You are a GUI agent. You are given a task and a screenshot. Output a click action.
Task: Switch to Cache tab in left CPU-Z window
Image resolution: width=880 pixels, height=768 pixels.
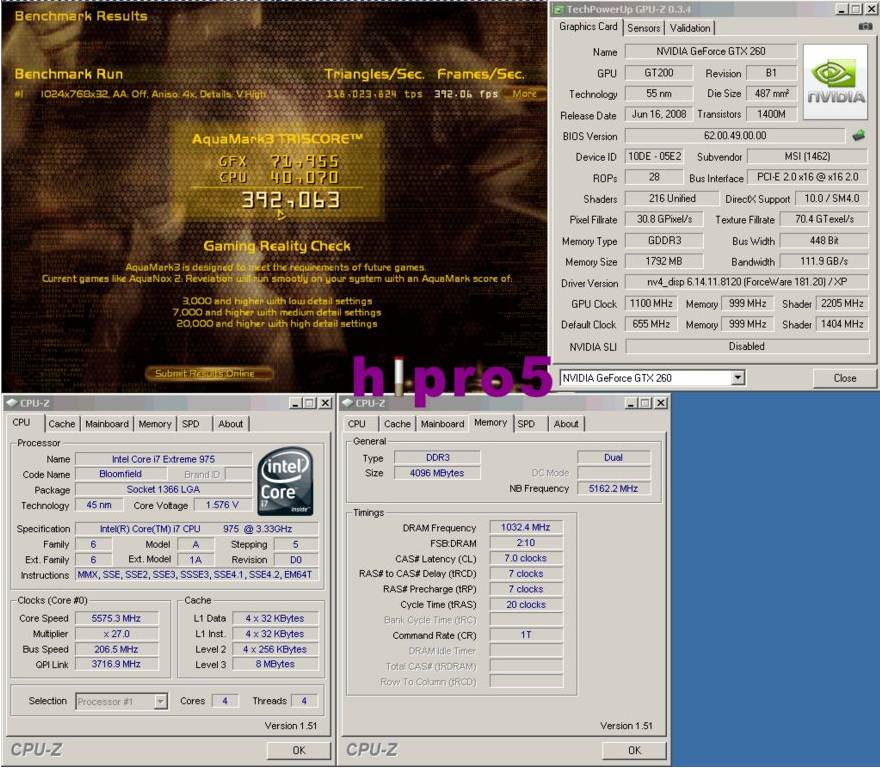[62, 424]
